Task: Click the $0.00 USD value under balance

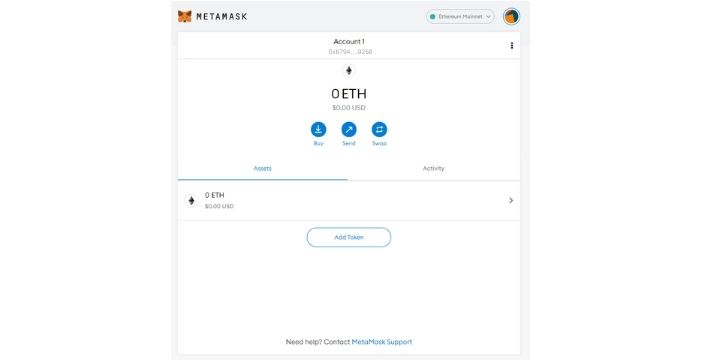Action: [349, 108]
